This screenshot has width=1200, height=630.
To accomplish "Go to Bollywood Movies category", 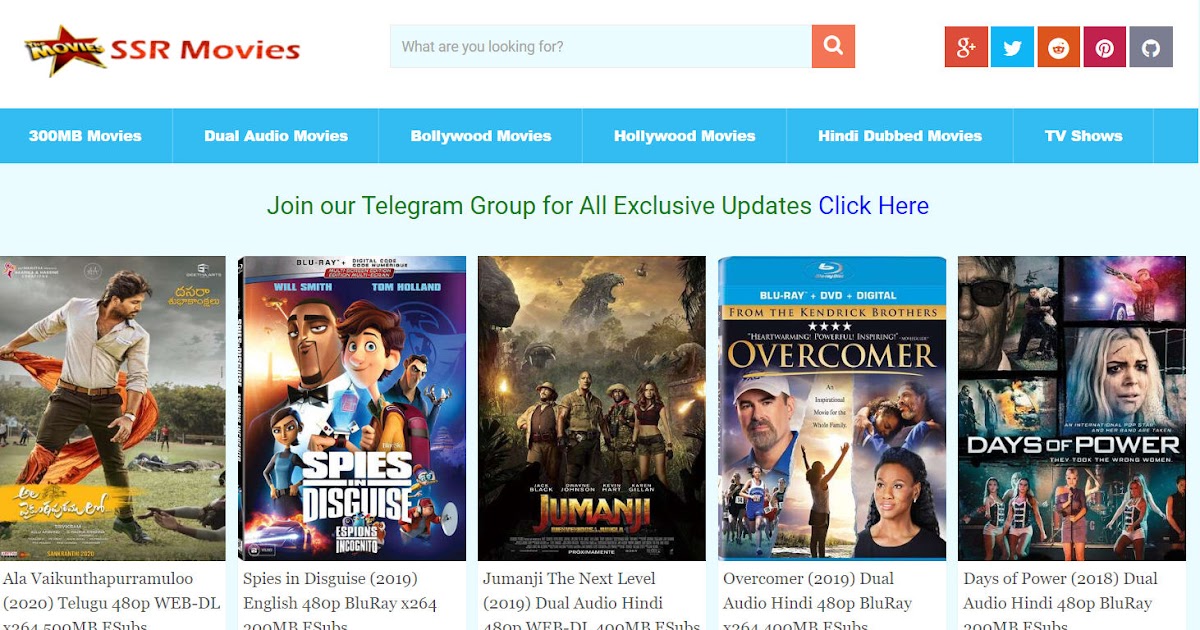I will (x=481, y=136).
